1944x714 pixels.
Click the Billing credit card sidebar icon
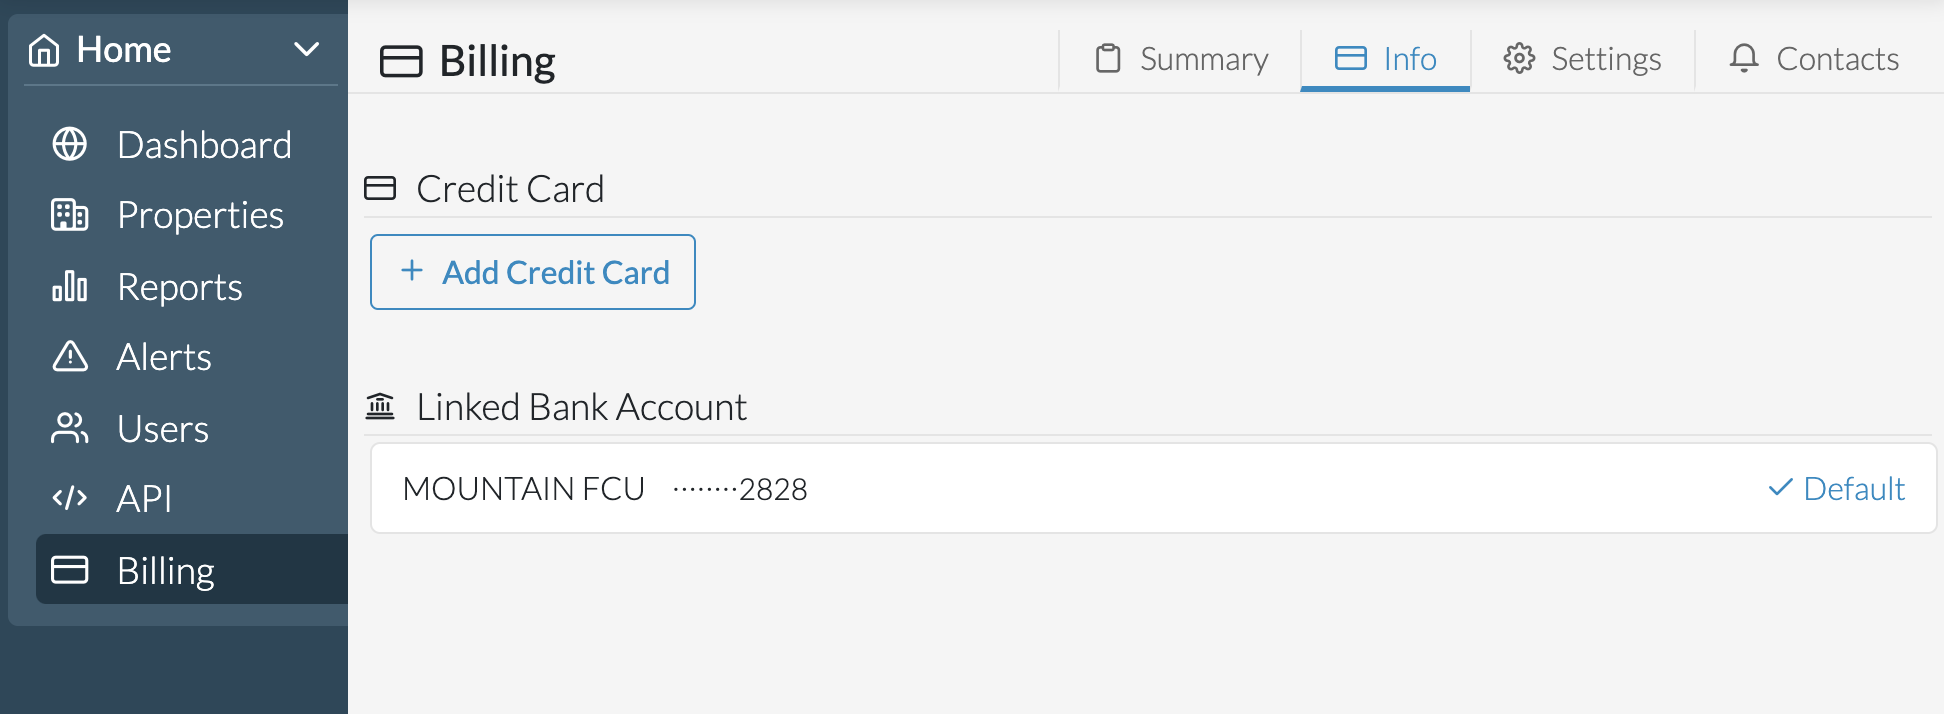tap(70, 570)
